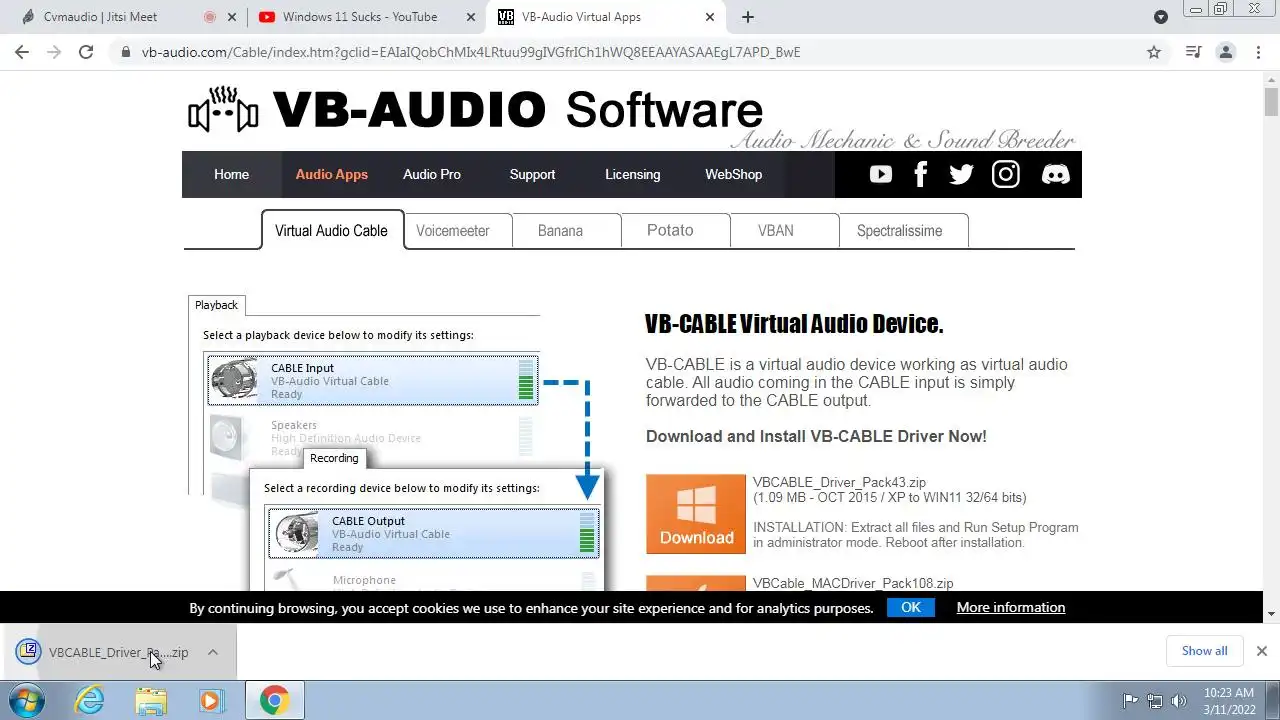1280x720 pixels.
Task: Select Virtual Audio Cable sub-tab
Action: click(x=331, y=230)
